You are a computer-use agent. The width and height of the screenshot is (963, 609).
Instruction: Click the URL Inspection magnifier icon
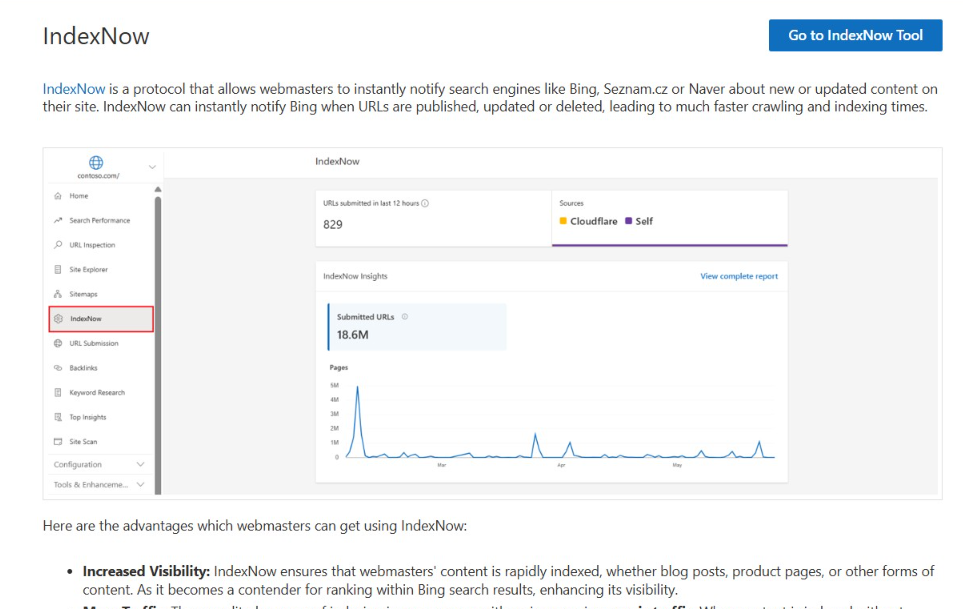pos(58,245)
